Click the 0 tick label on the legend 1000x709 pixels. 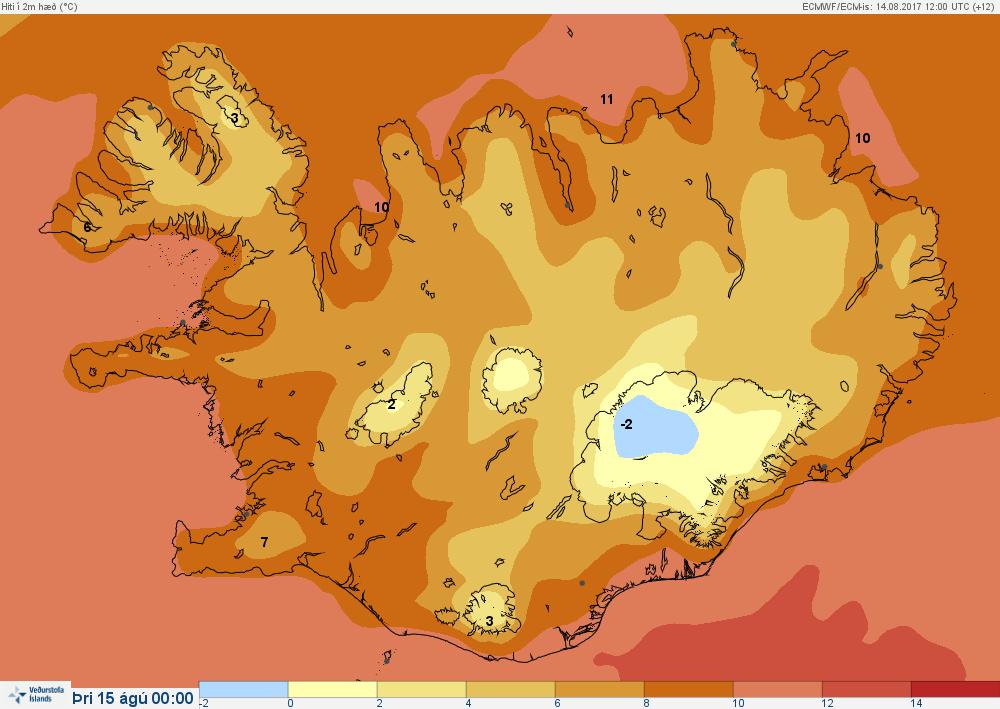(x=291, y=703)
